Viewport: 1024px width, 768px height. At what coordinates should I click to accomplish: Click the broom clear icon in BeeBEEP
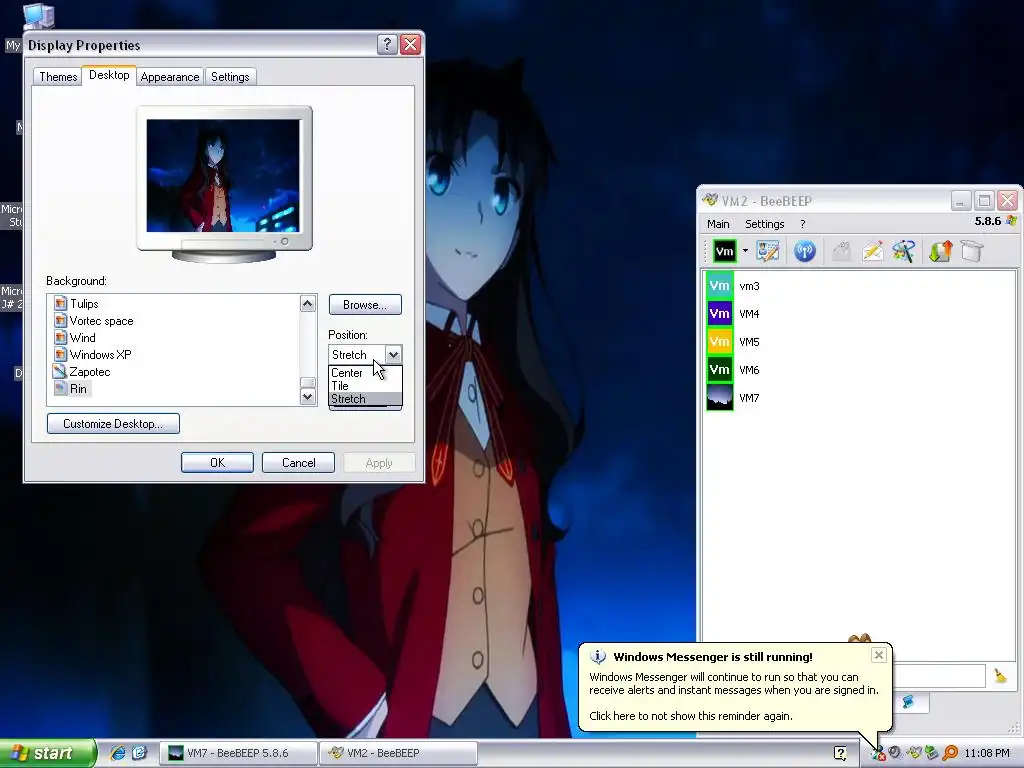tap(1000, 676)
